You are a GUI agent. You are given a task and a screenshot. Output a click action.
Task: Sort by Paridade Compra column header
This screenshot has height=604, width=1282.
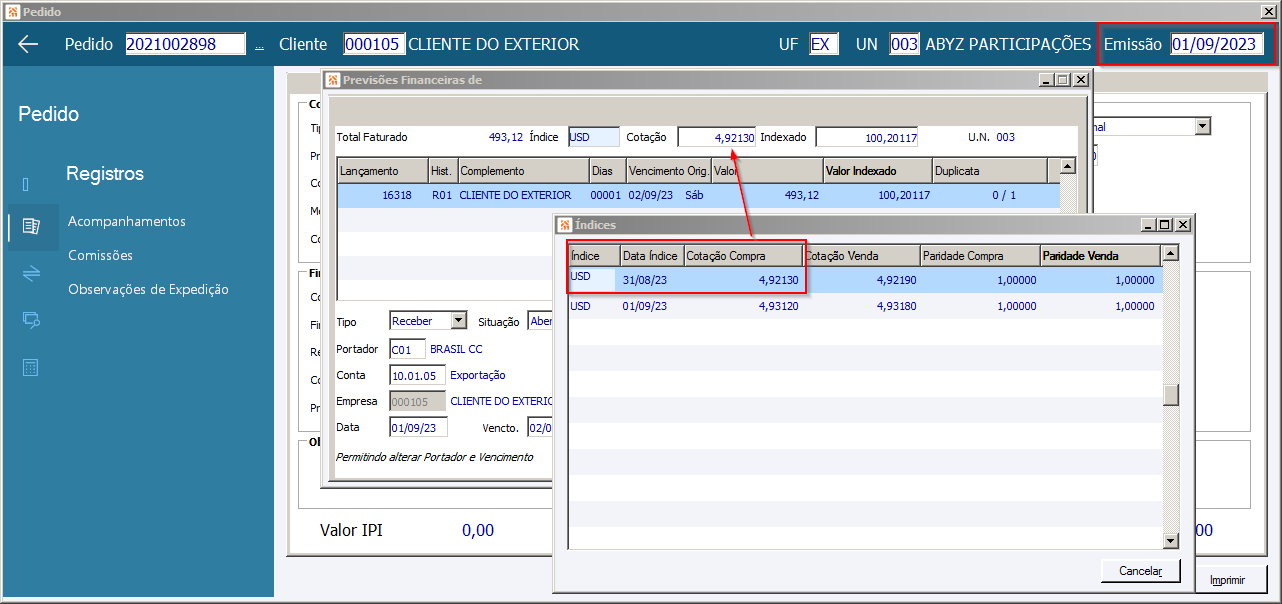(x=980, y=256)
